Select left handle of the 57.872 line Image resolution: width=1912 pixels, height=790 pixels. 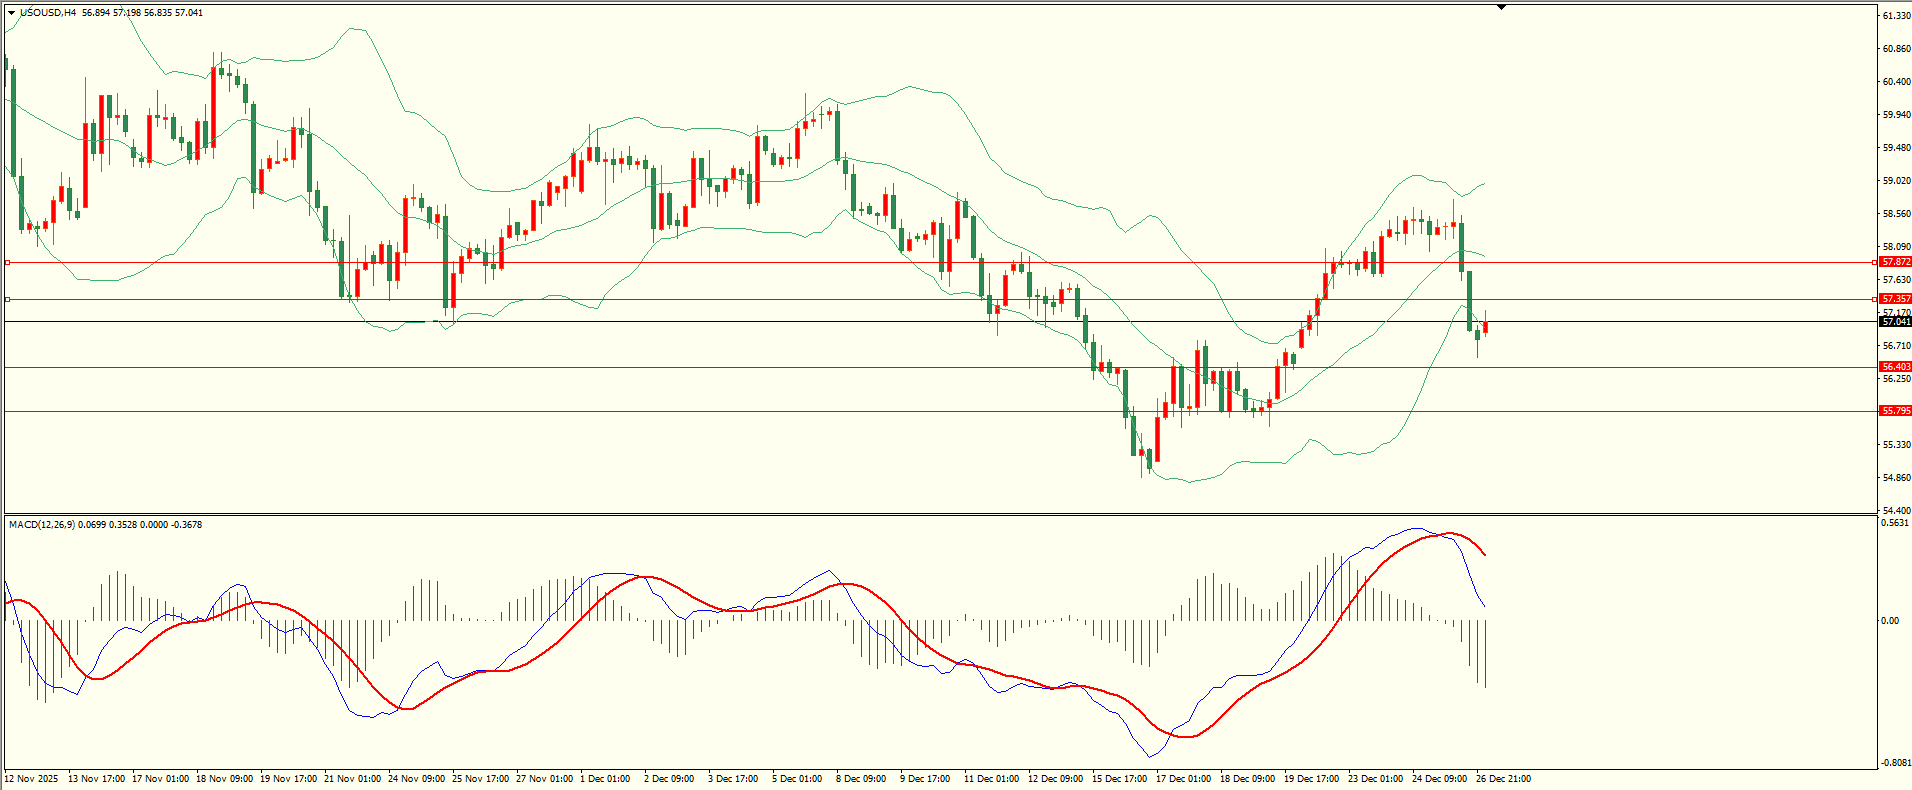(8, 262)
